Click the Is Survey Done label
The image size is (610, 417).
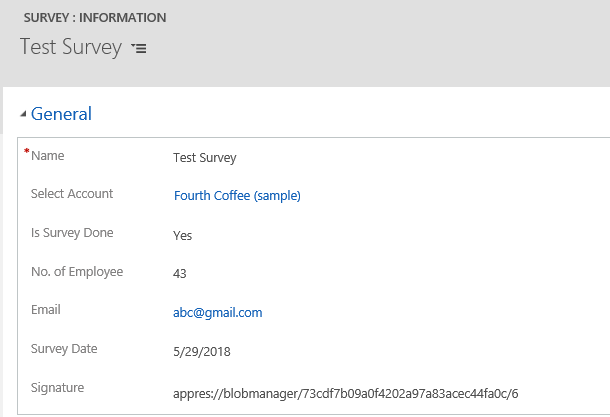pyautogui.click(x=72, y=233)
